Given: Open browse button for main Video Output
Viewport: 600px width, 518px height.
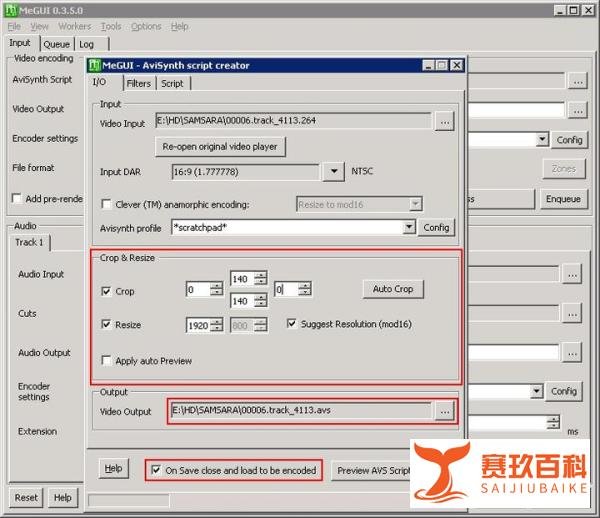Looking at the screenshot, I should [x=578, y=111].
